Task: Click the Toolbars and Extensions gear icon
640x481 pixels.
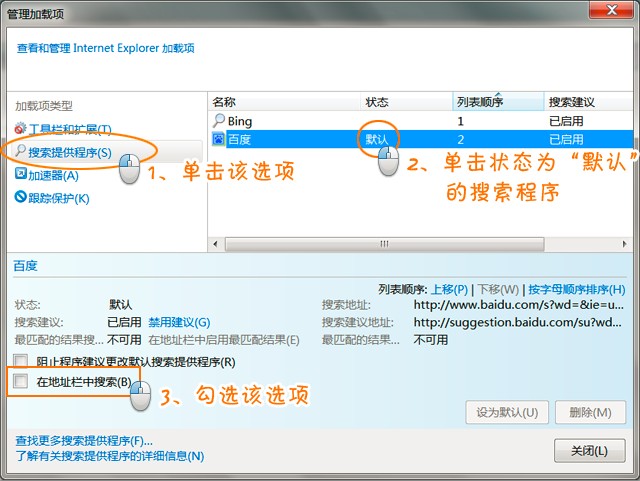Action: (x=20, y=130)
